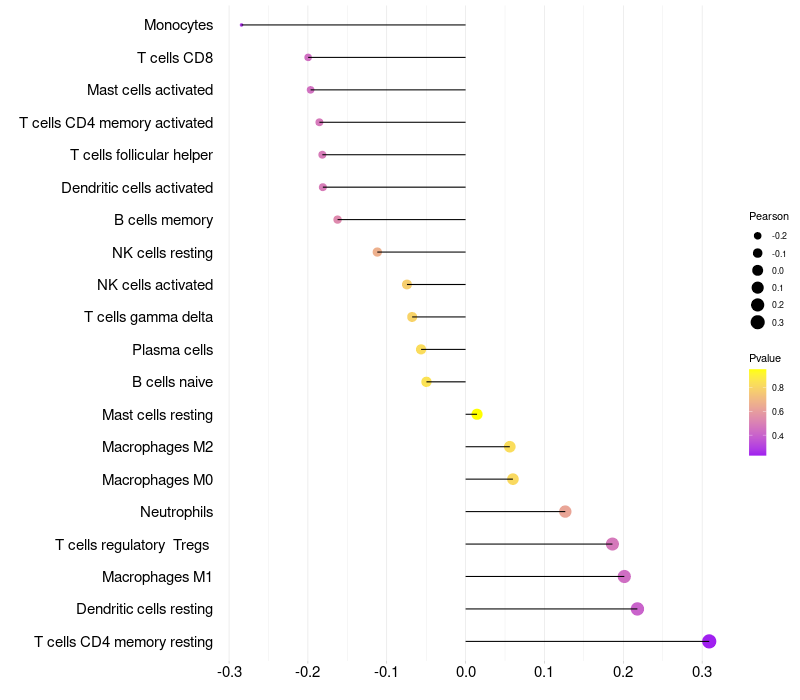Select the NK cells resting dot
Viewport: 800px width, 700px height.
click(377, 252)
